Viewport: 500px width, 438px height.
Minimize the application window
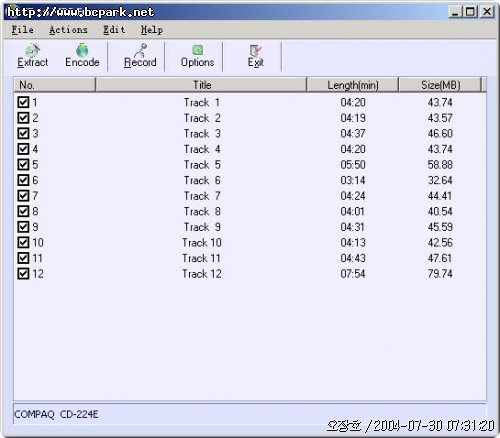[x=455, y=12]
